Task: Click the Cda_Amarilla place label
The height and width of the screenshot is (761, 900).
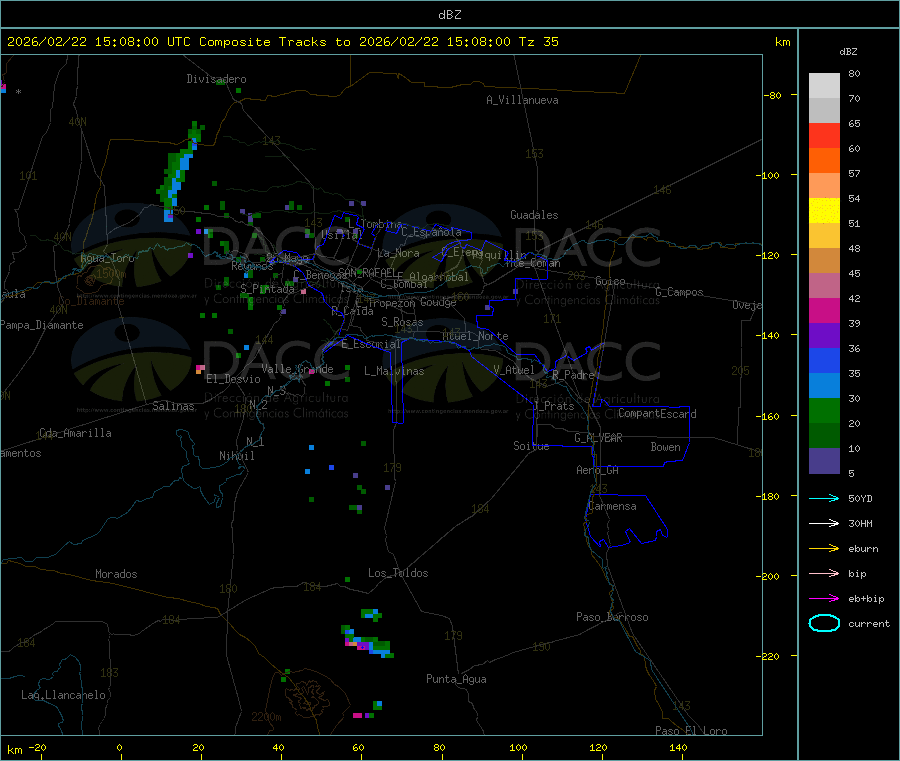Action: tap(75, 433)
